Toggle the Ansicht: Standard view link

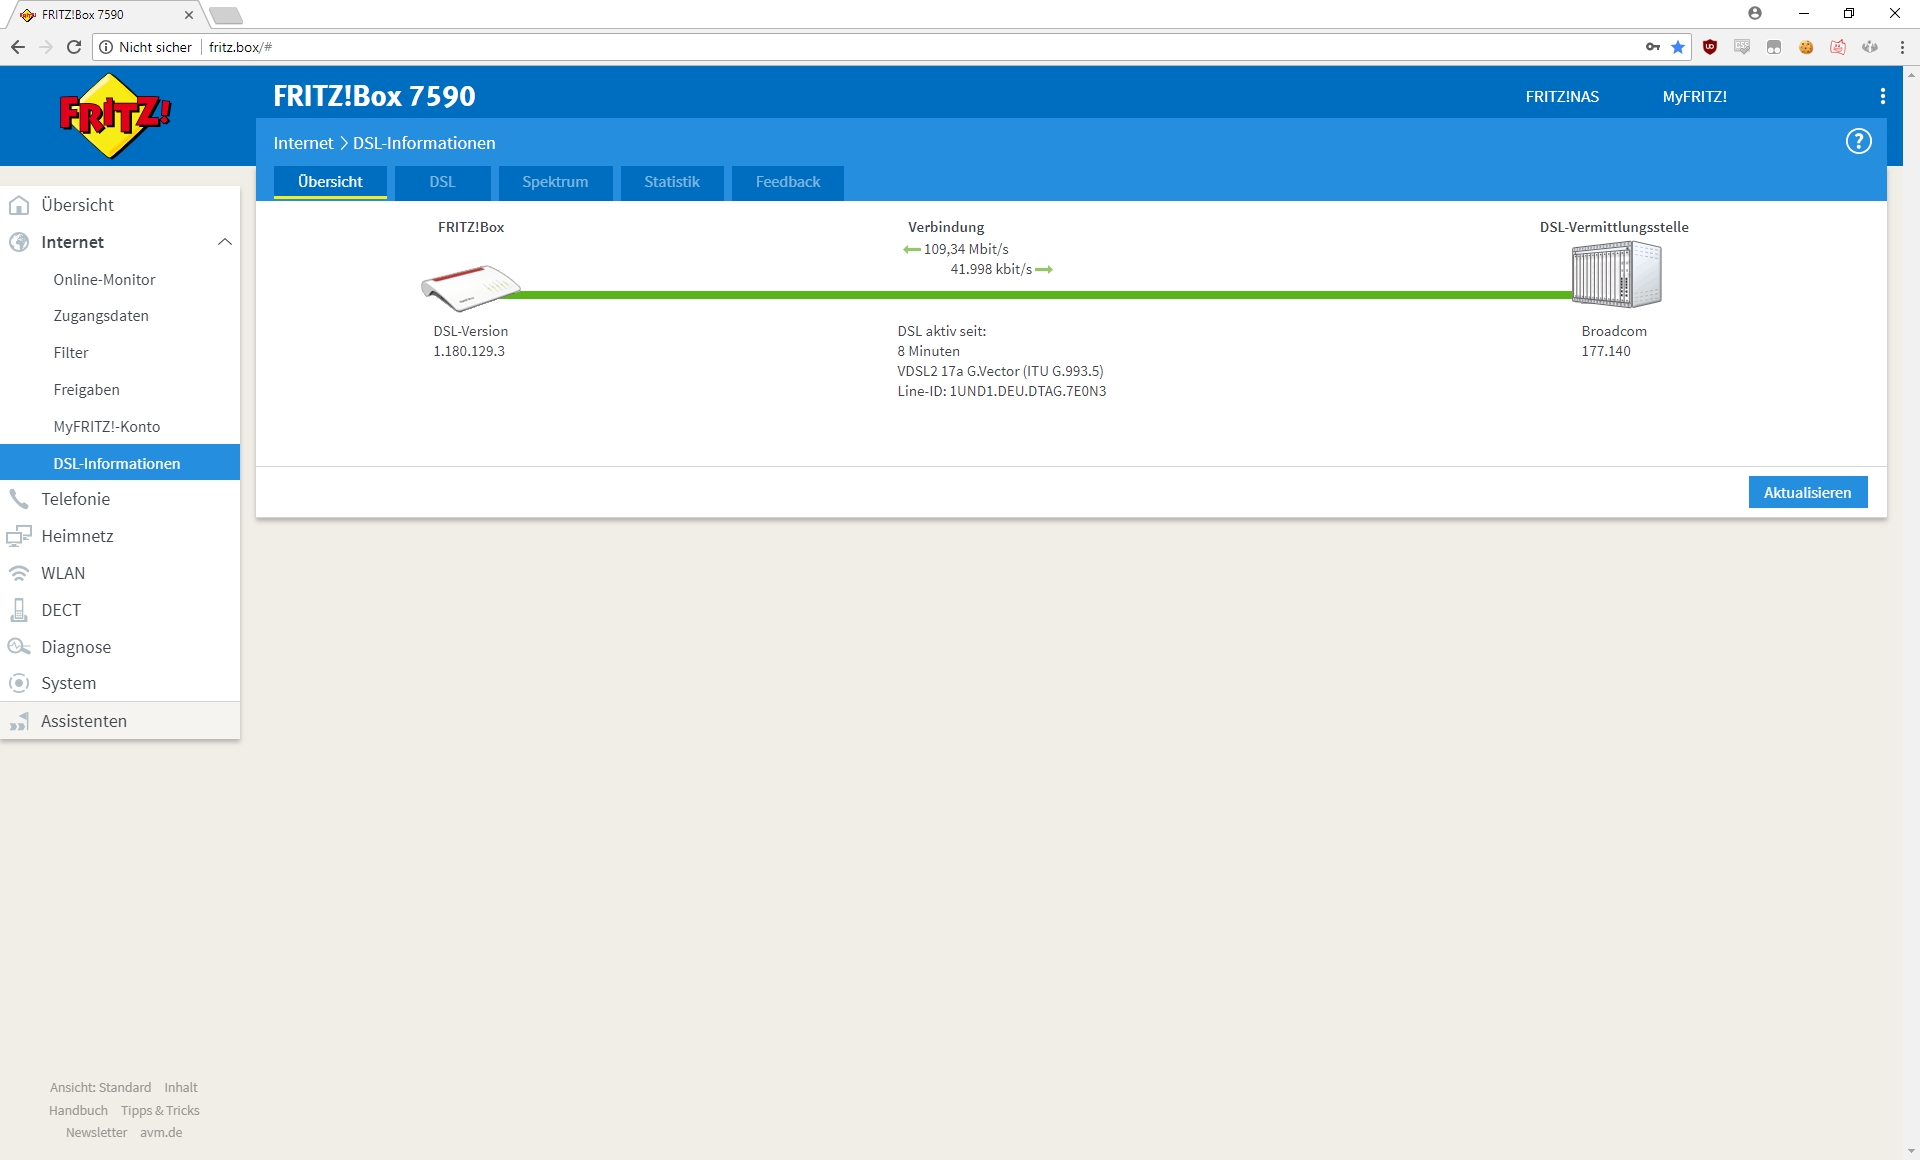tap(100, 1087)
